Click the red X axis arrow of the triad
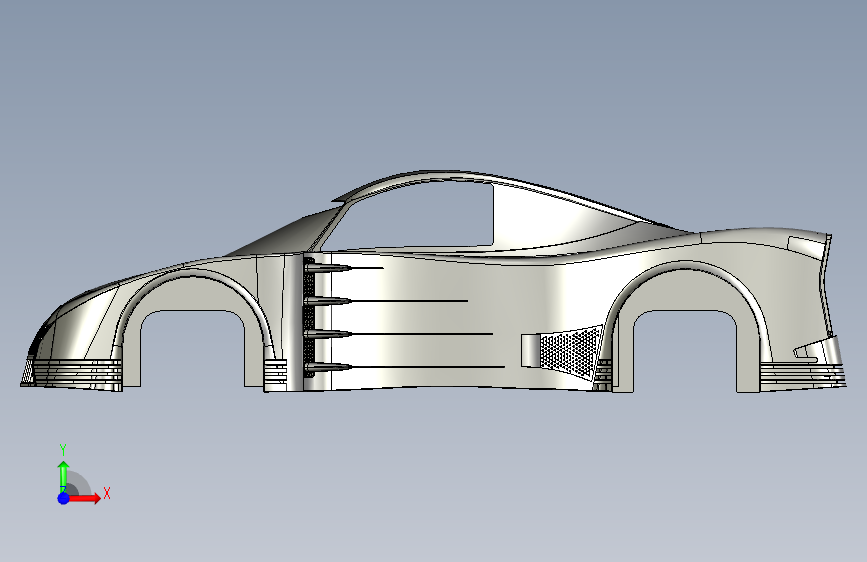 (85, 498)
